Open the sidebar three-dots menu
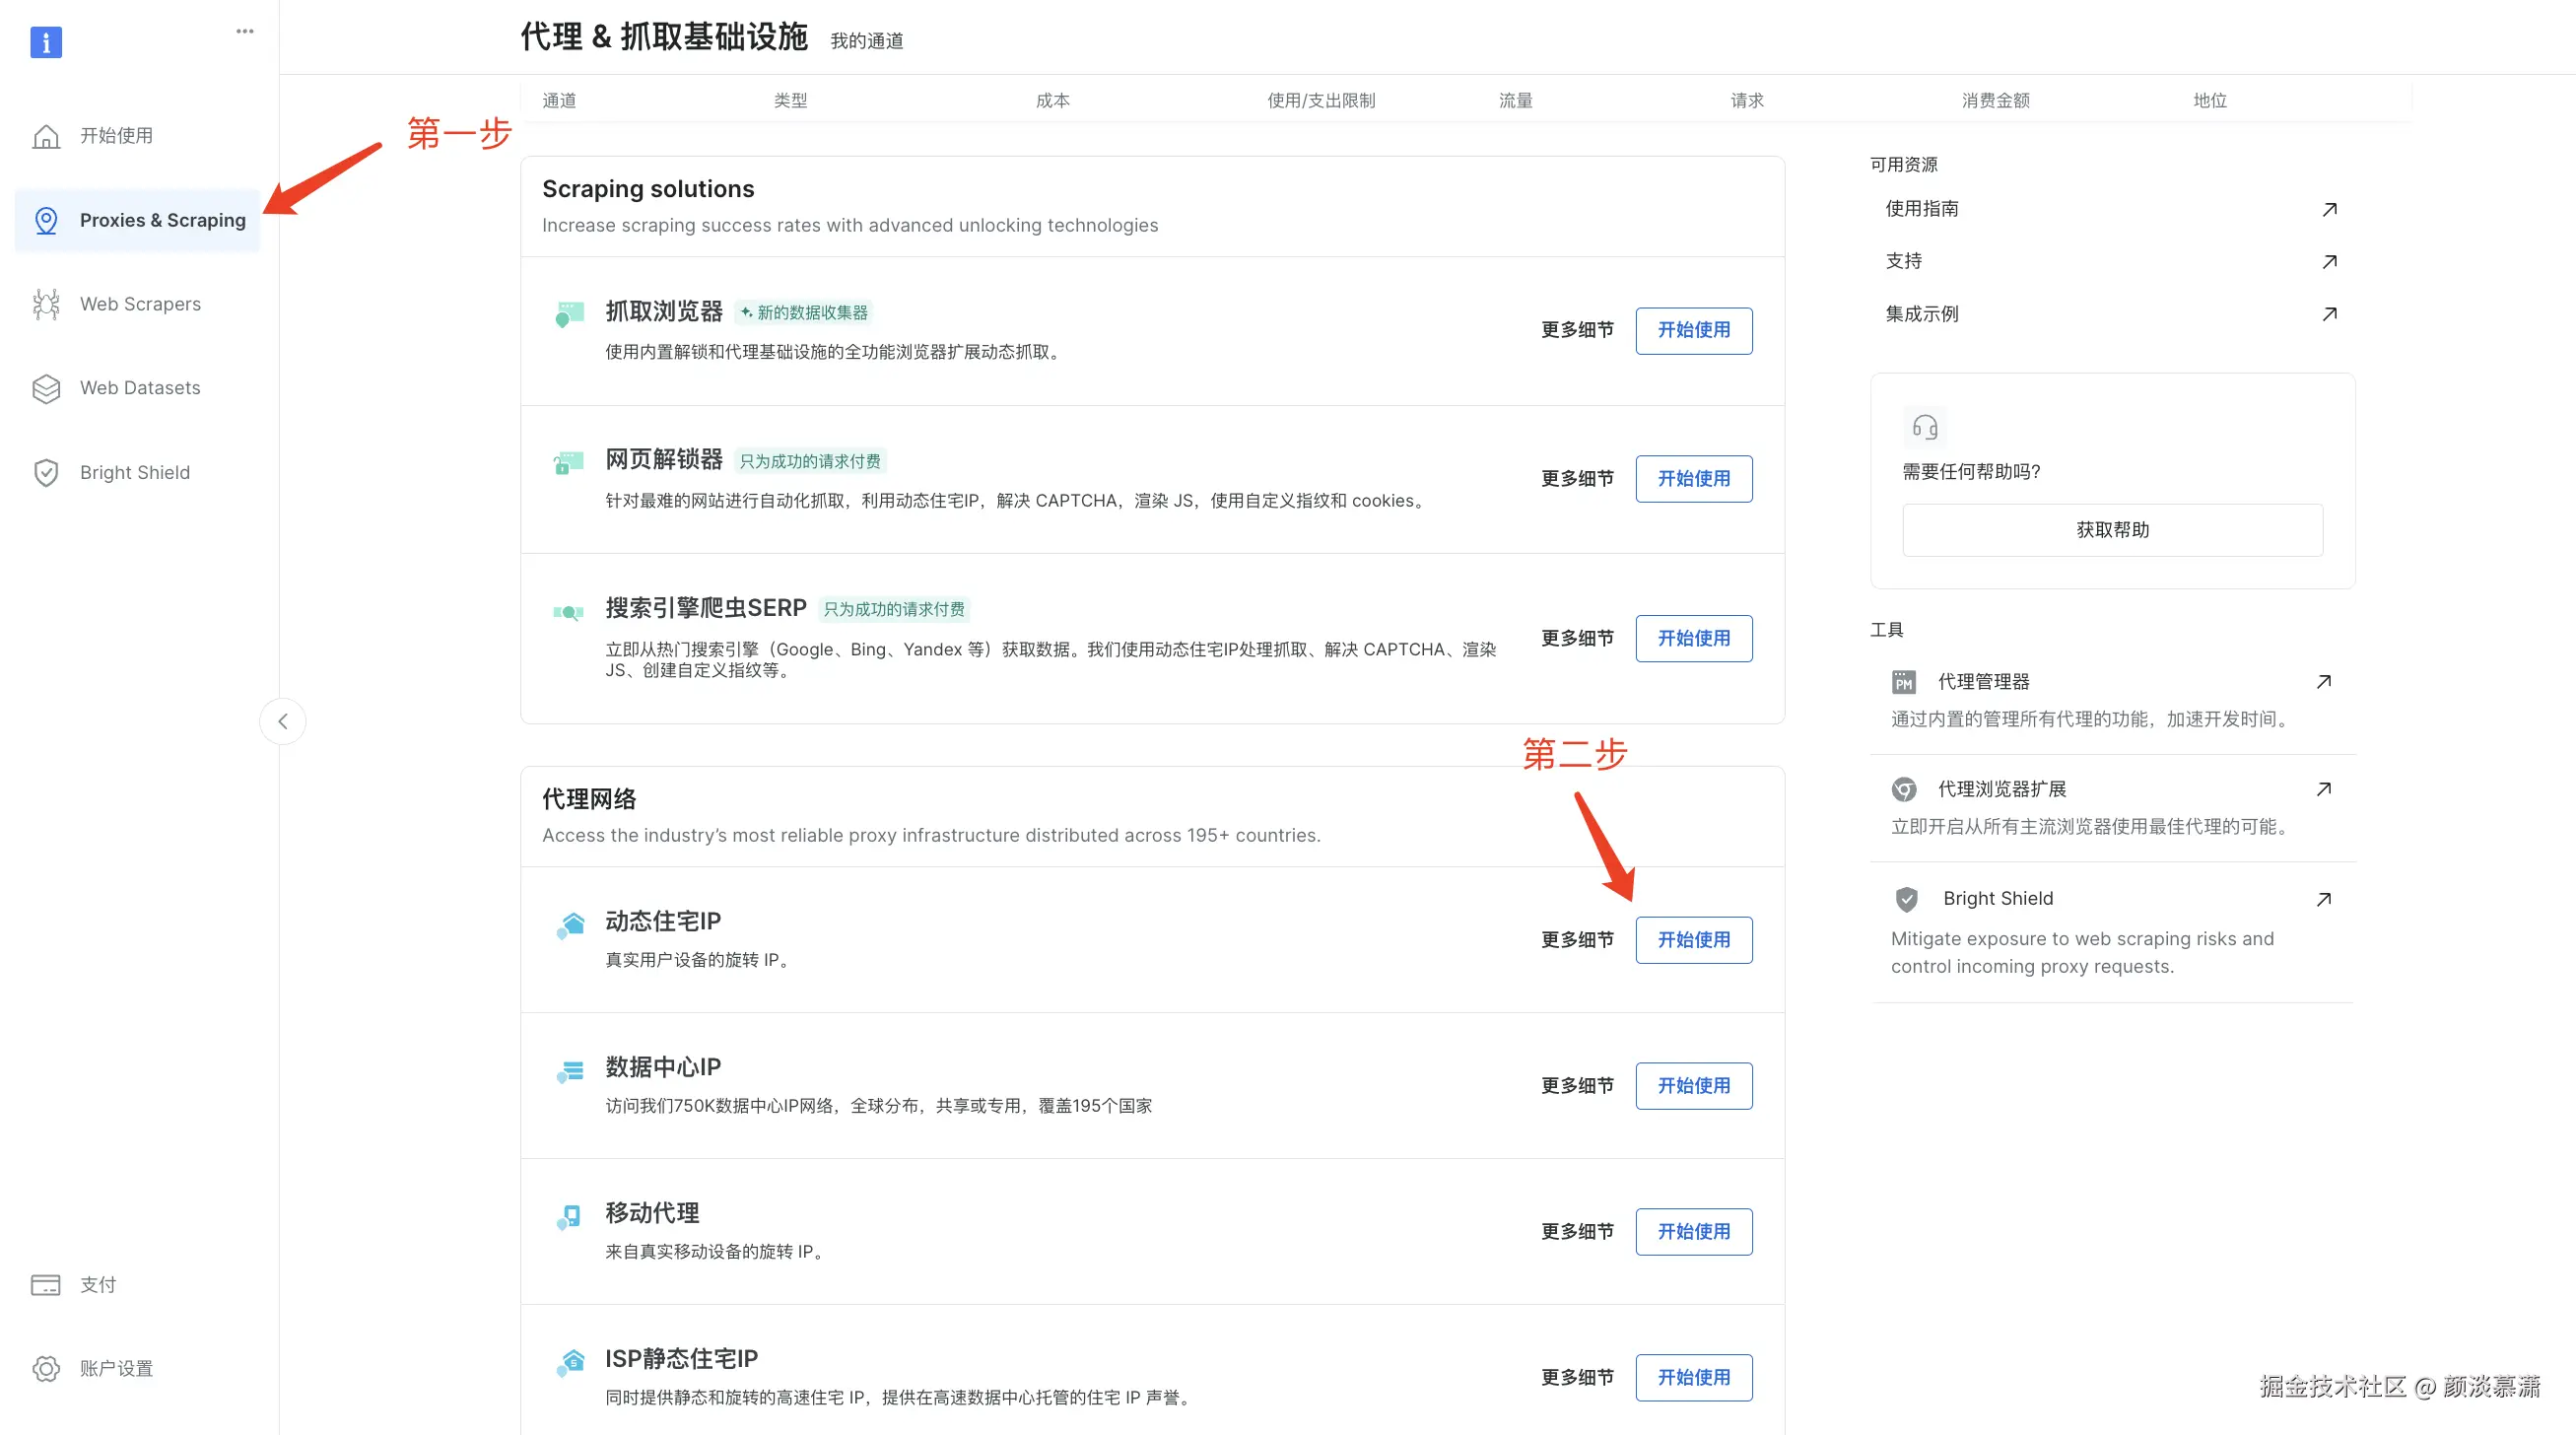 point(245,31)
